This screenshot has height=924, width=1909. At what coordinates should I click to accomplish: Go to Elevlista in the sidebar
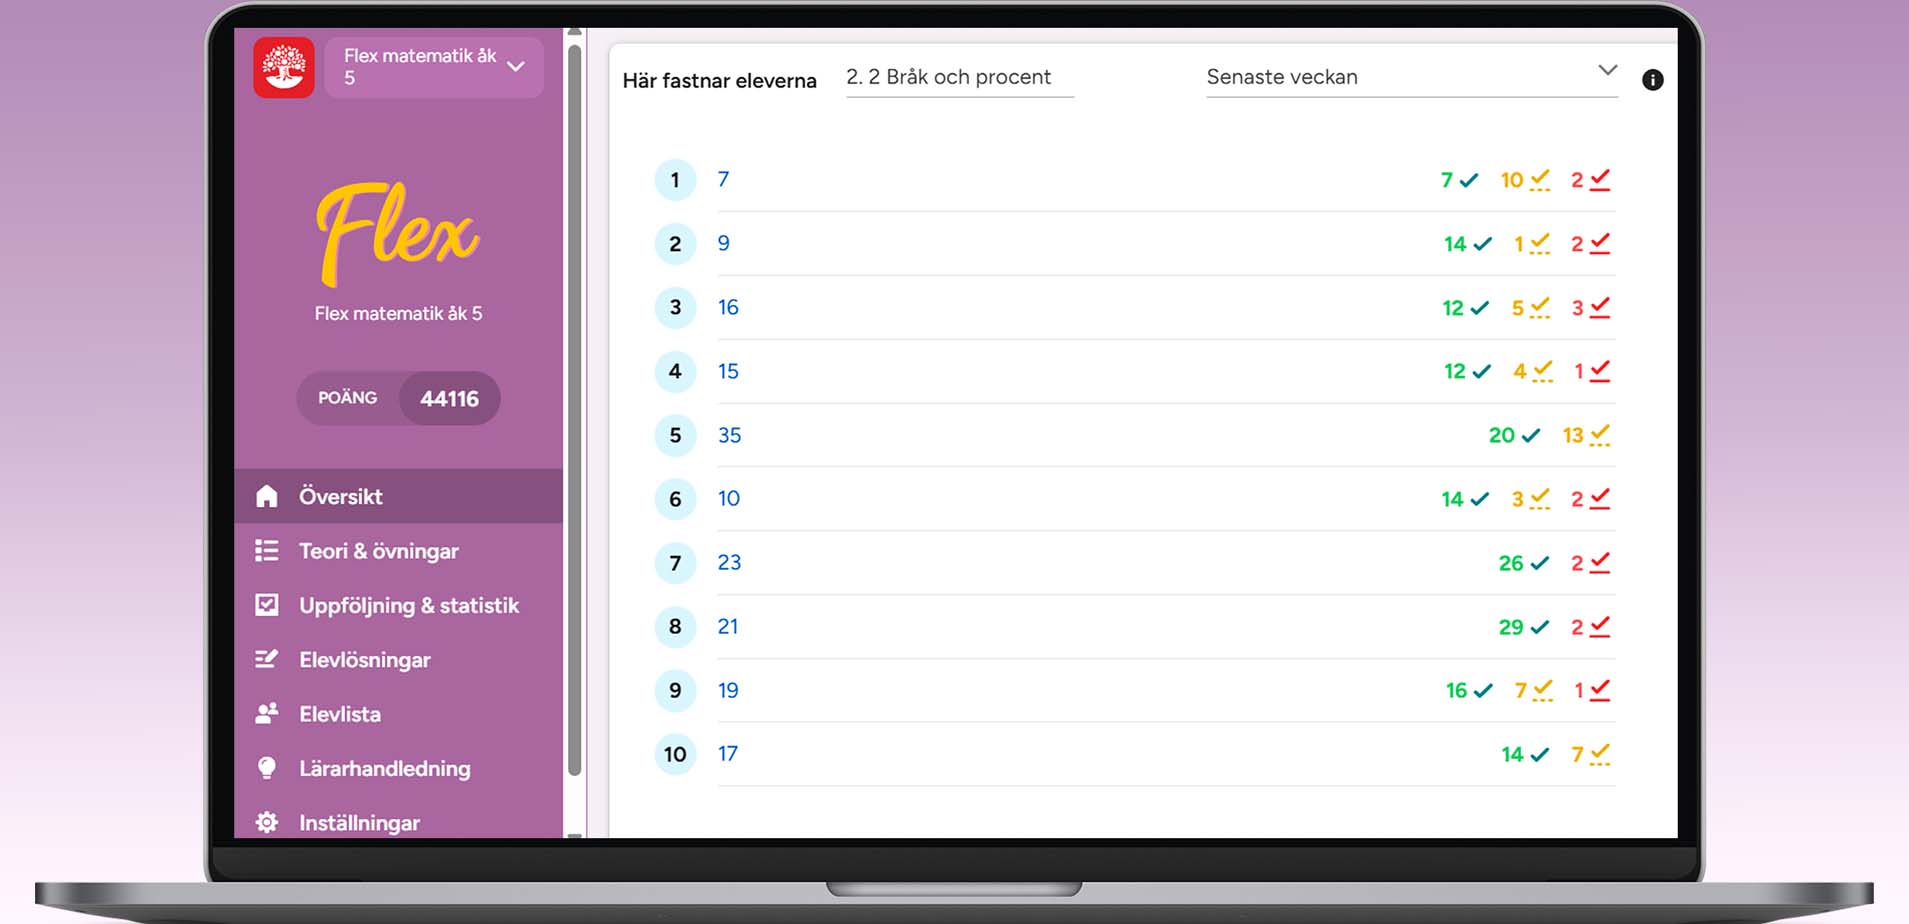click(339, 714)
